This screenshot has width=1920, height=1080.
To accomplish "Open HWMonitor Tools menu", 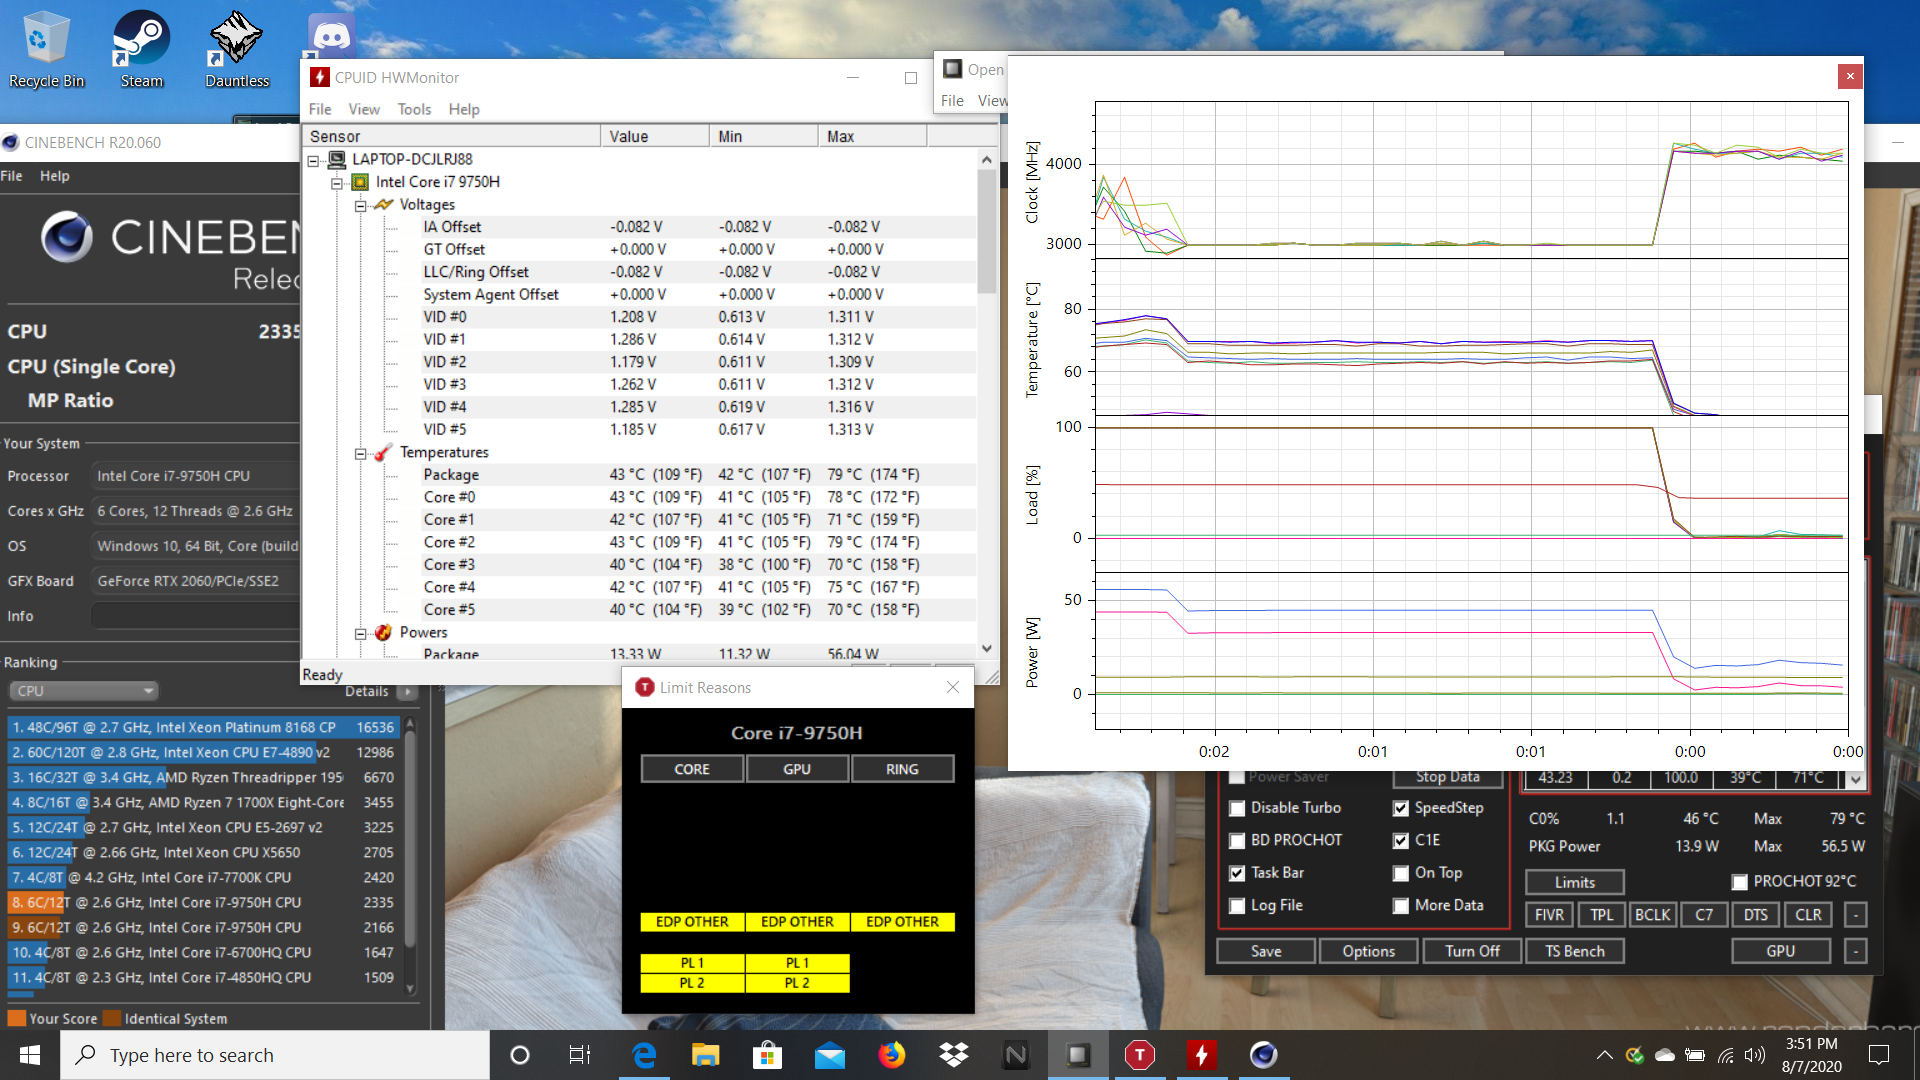I will 414,109.
